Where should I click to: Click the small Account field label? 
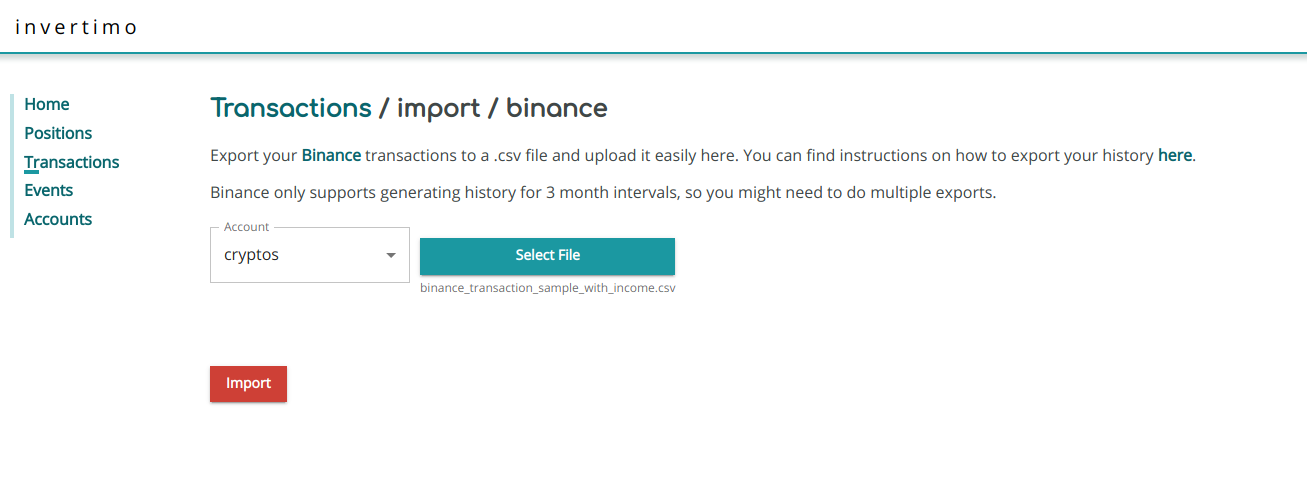coord(246,227)
